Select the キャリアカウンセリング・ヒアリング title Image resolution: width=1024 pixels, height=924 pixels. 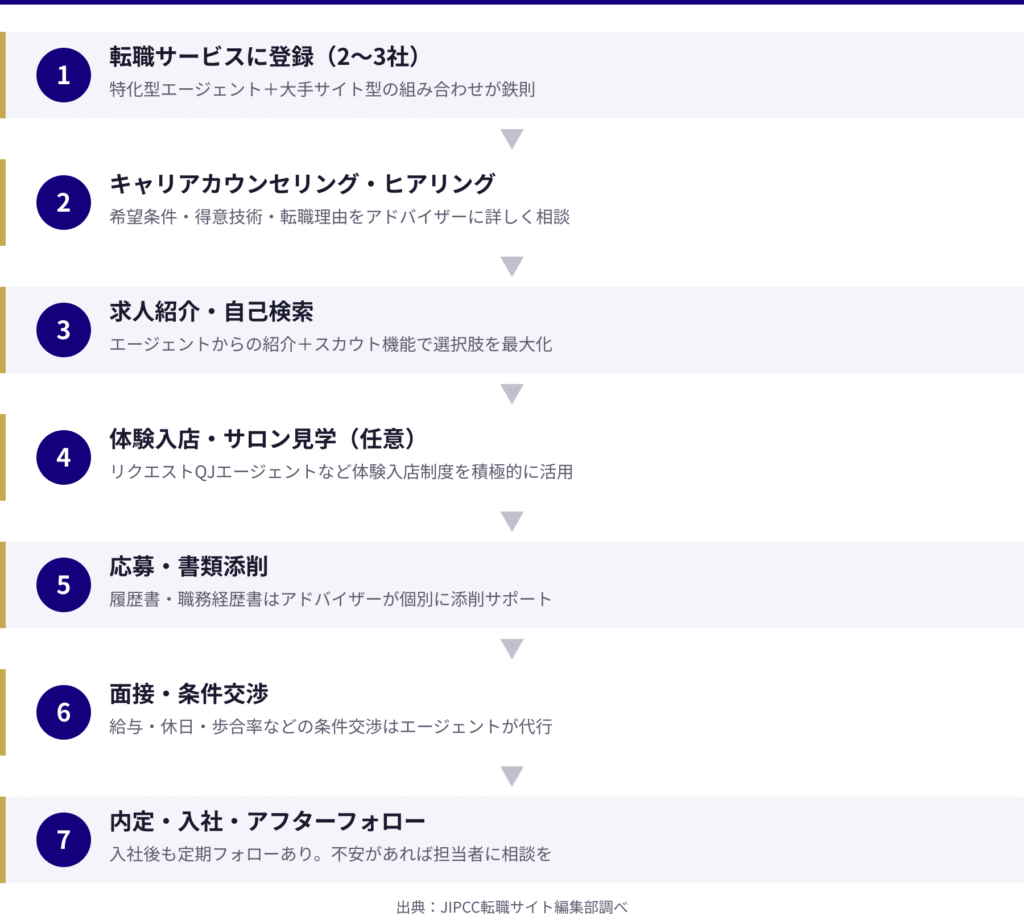302,184
